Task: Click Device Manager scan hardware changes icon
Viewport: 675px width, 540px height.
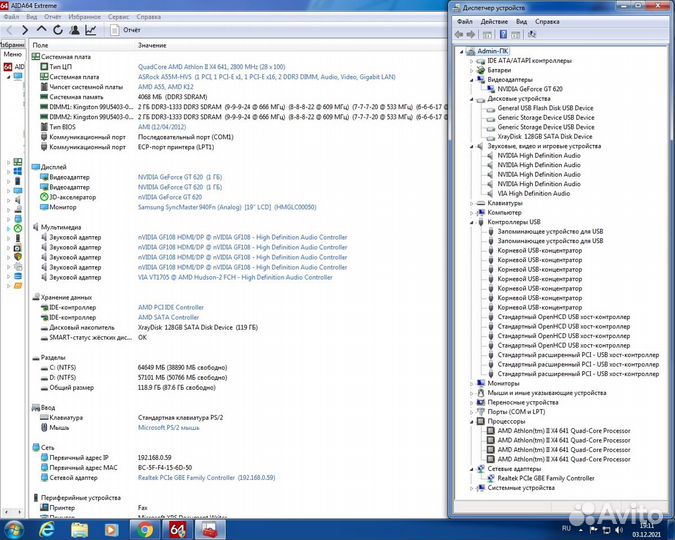Action: pos(532,34)
